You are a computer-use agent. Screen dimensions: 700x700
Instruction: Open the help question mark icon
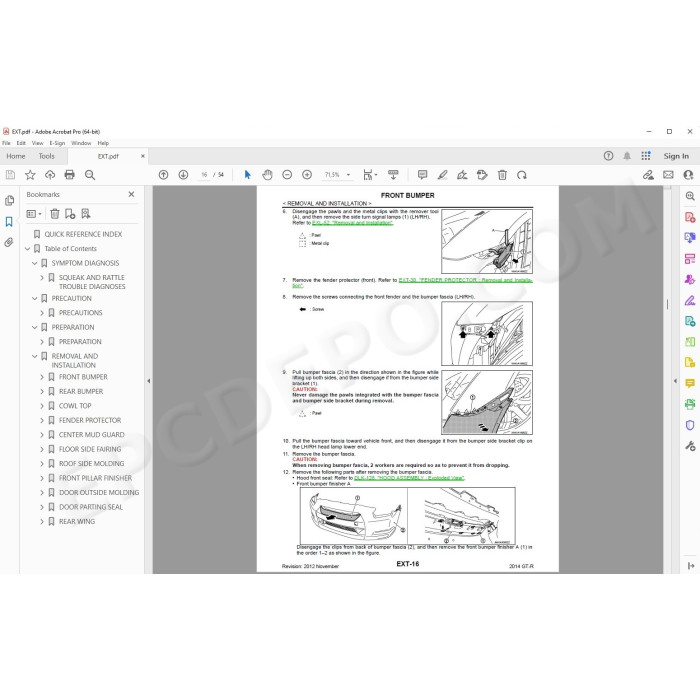tap(608, 156)
